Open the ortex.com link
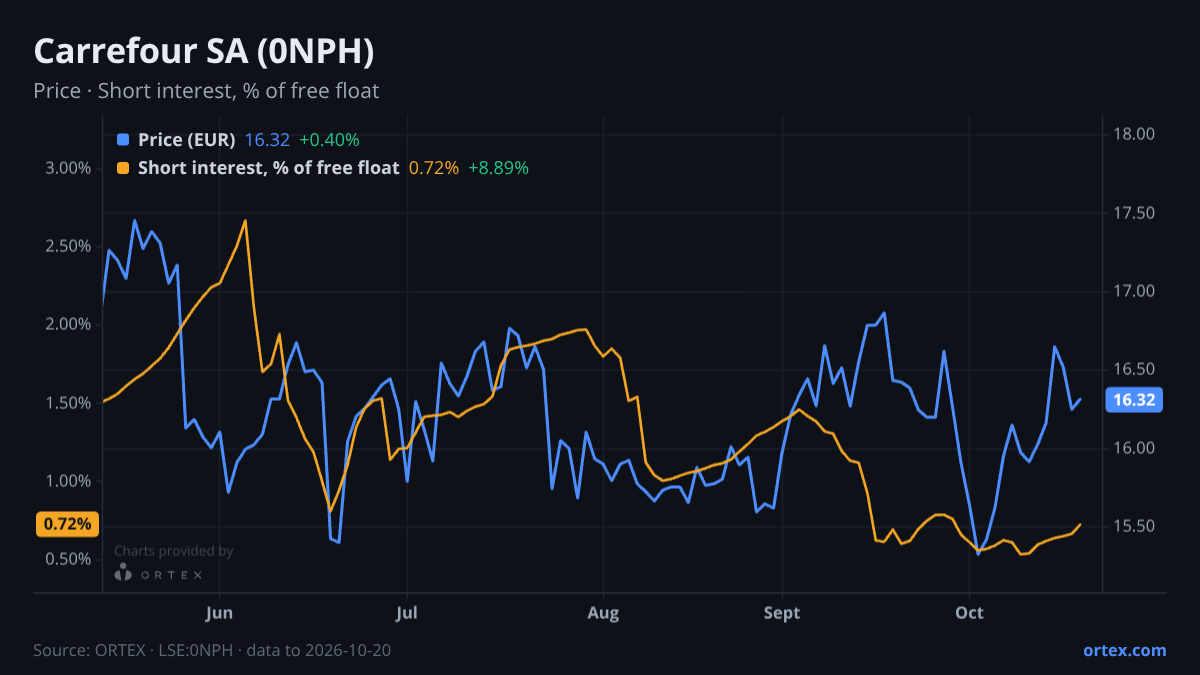The height and width of the screenshot is (675, 1200). coord(1125,650)
